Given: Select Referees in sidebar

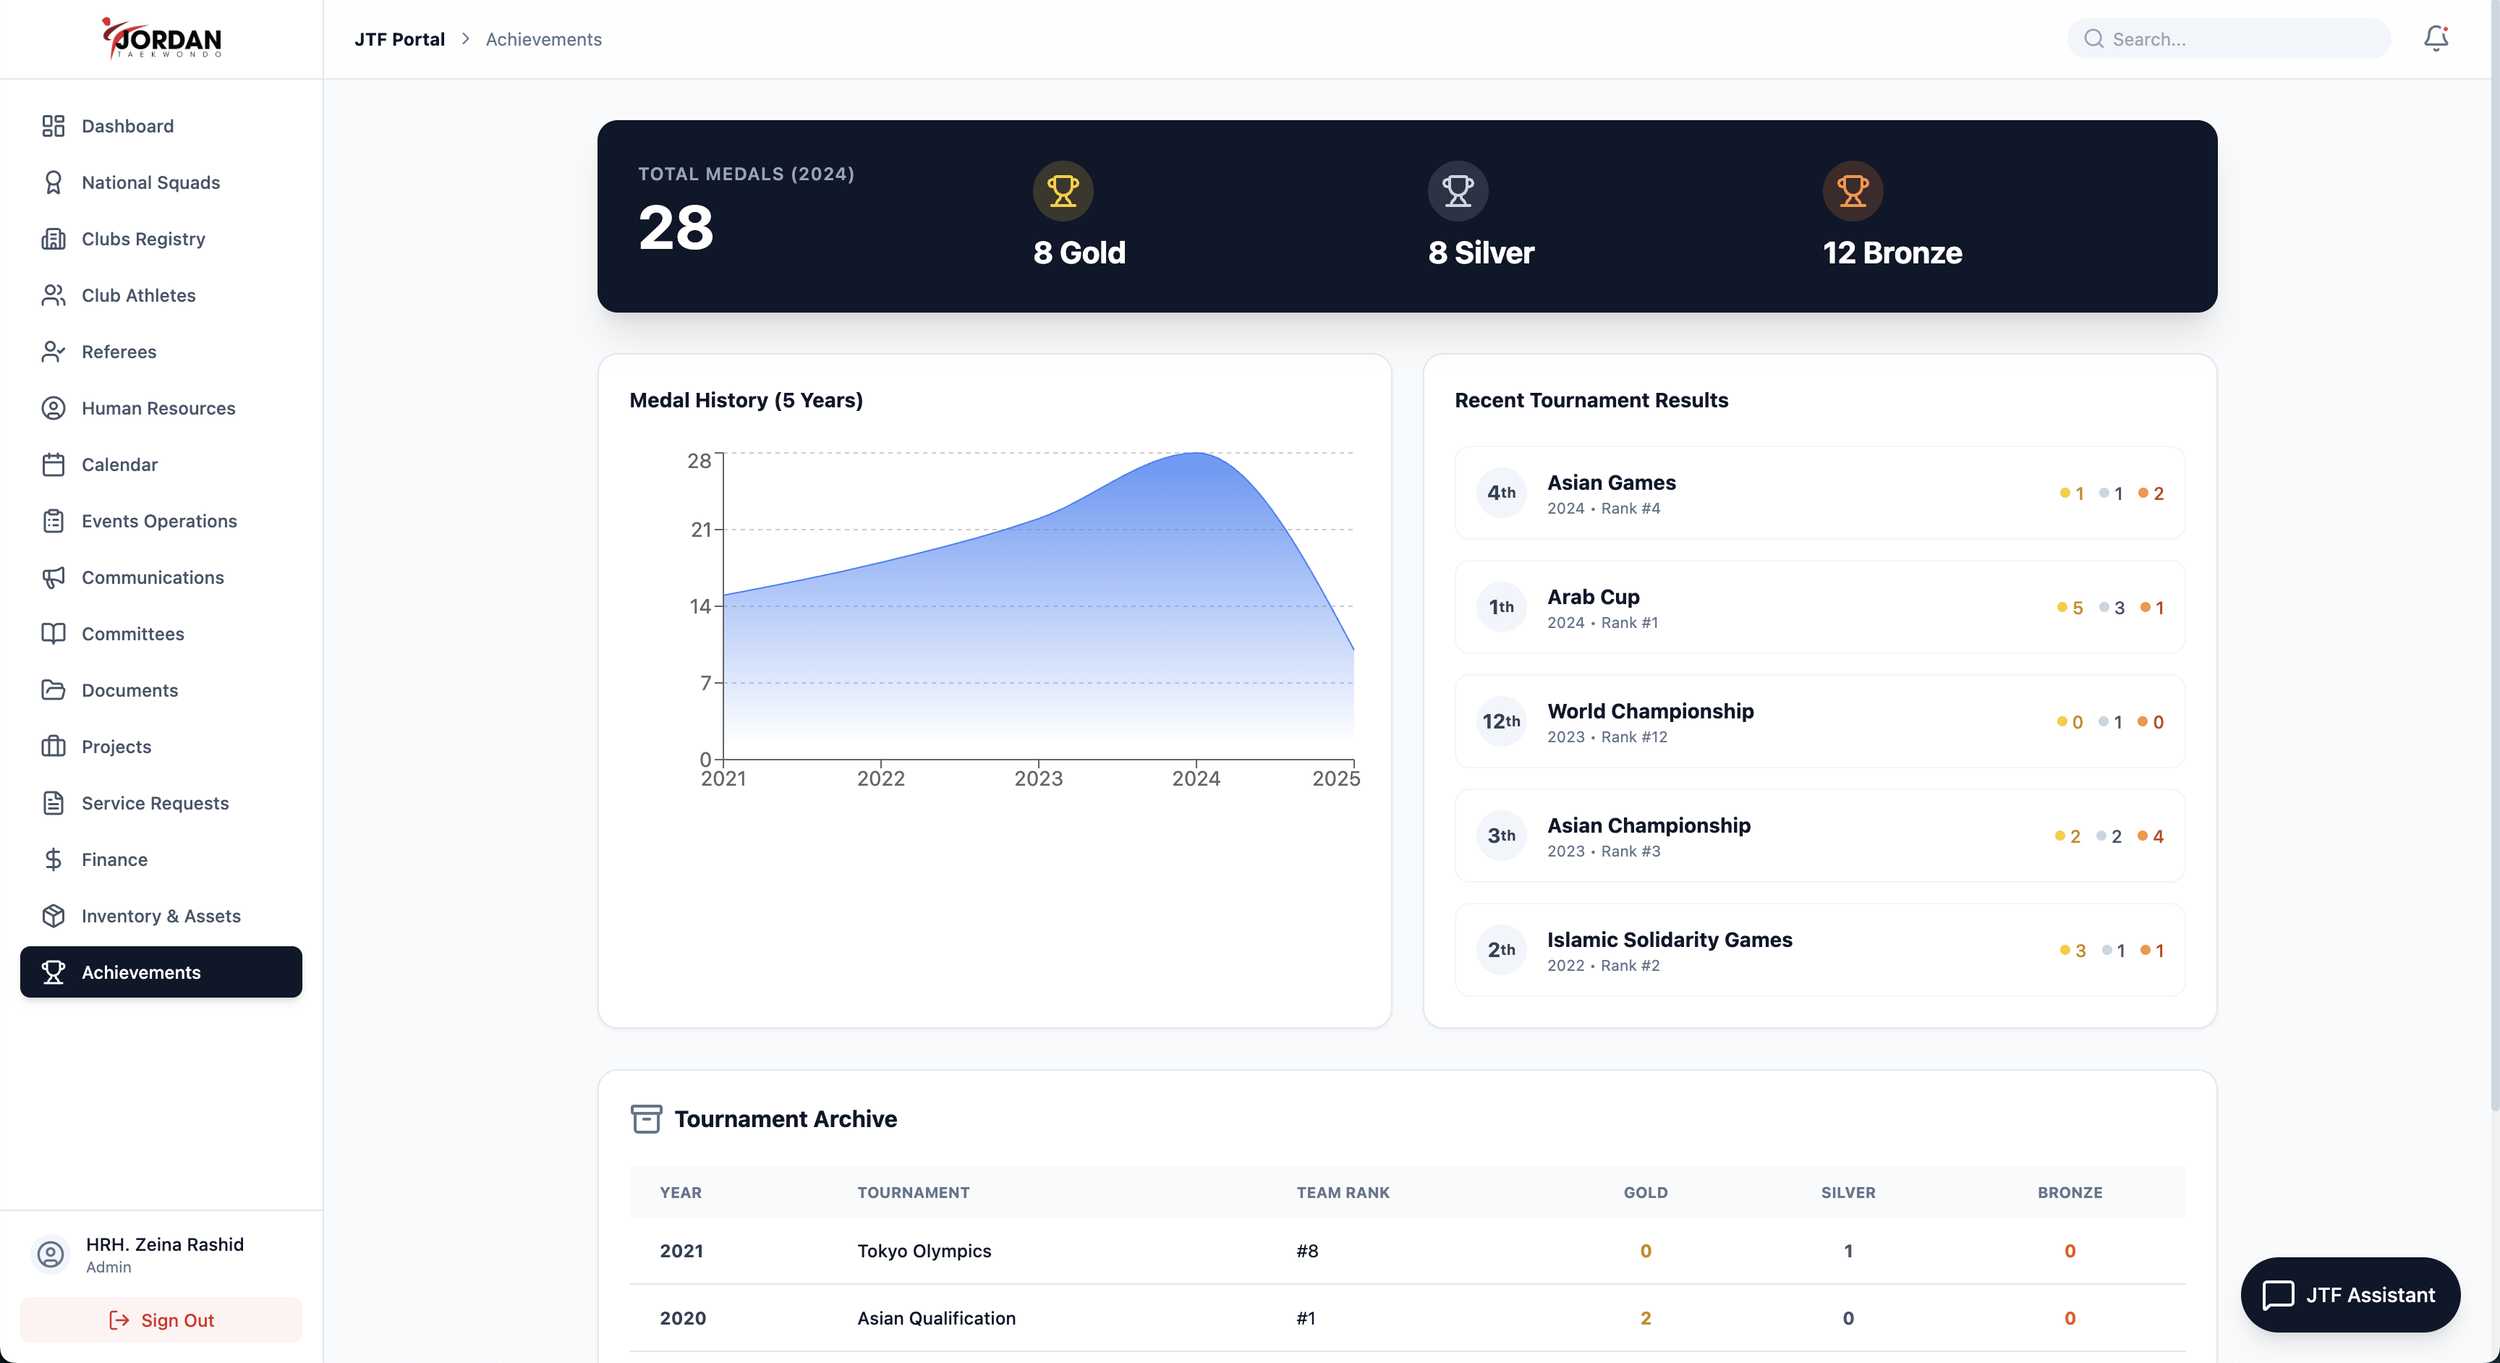Looking at the screenshot, I should click(x=118, y=352).
